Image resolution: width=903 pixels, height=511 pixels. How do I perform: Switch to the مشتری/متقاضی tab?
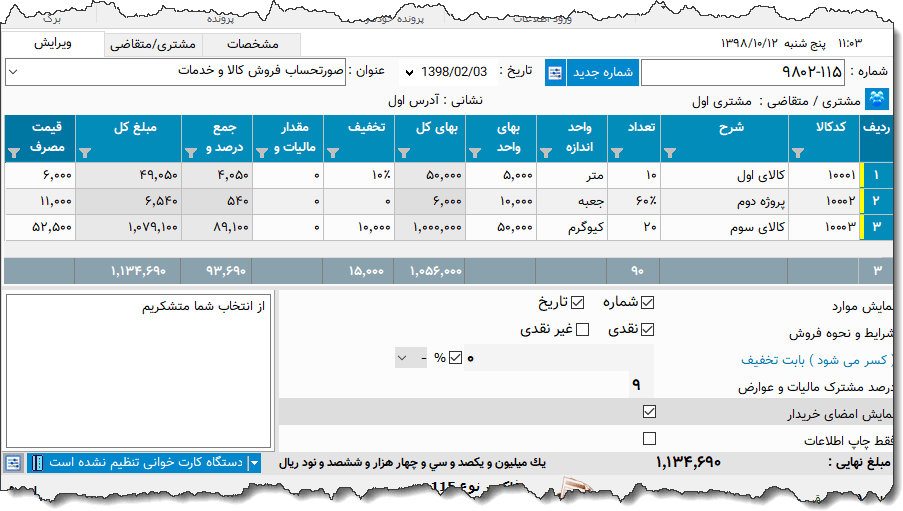point(152,45)
